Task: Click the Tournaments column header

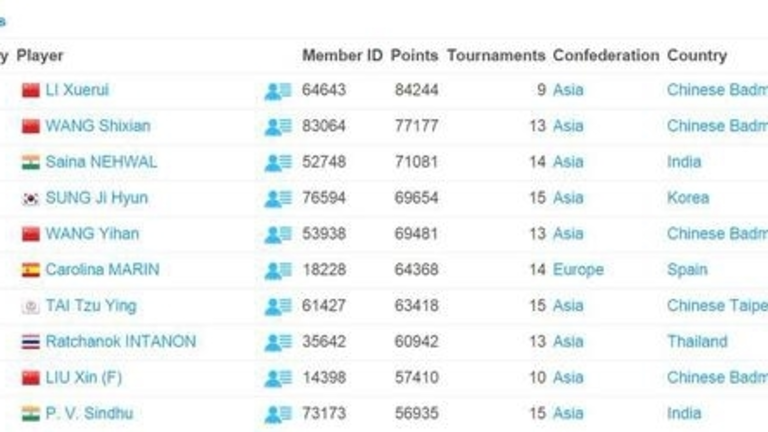Action: (496, 56)
